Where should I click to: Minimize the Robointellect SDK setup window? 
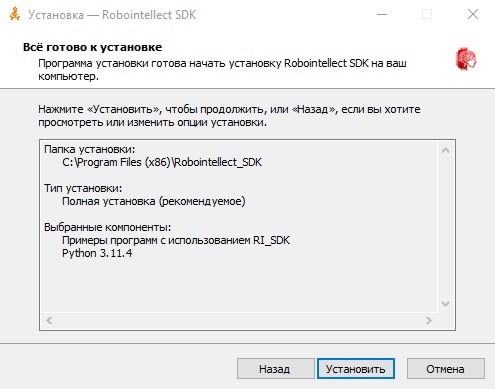click(x=382, y=14)
